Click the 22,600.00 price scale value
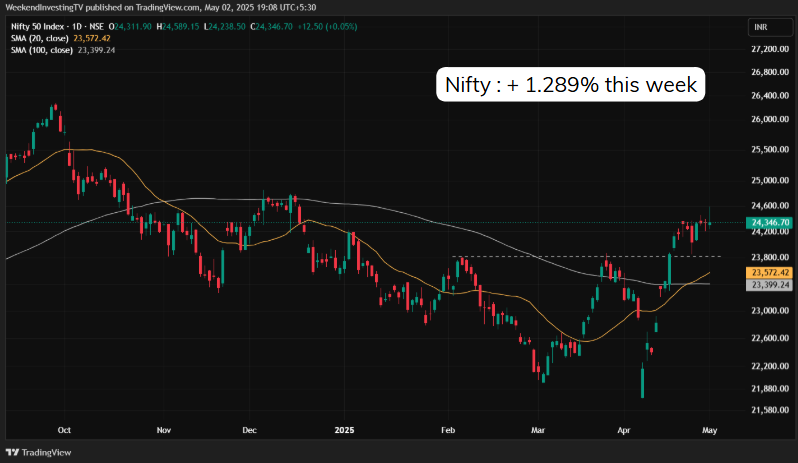The image size is (798, 463). click(770, 338)
